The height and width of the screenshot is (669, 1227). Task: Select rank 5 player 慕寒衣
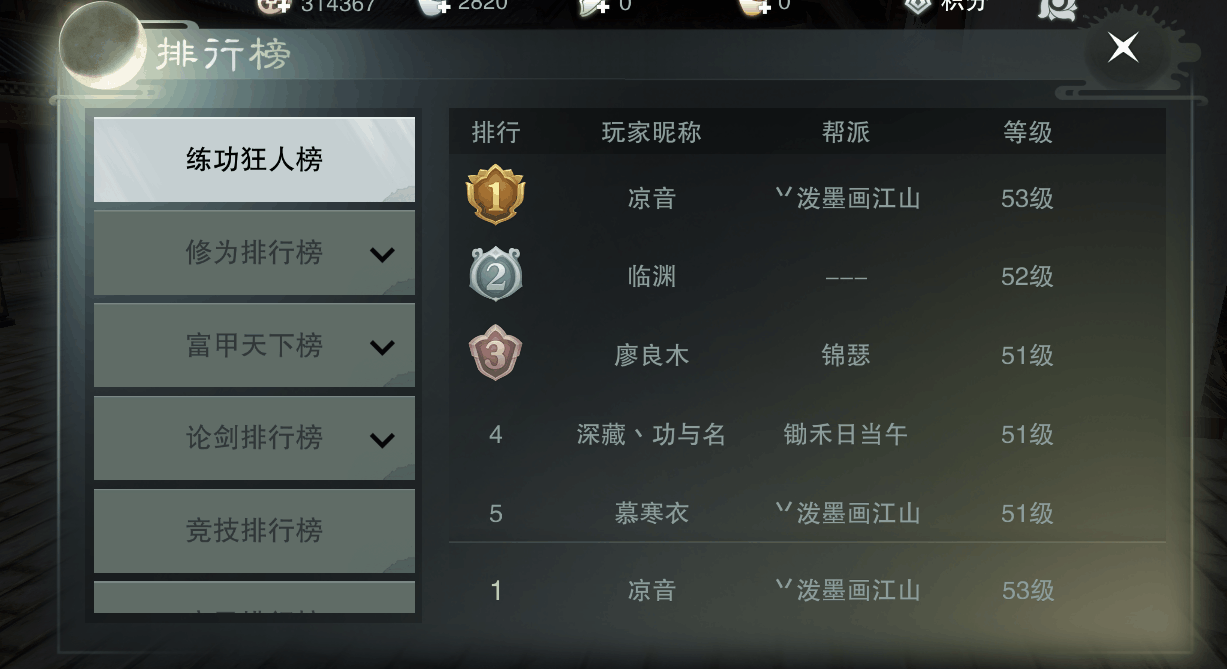point(651,513)
